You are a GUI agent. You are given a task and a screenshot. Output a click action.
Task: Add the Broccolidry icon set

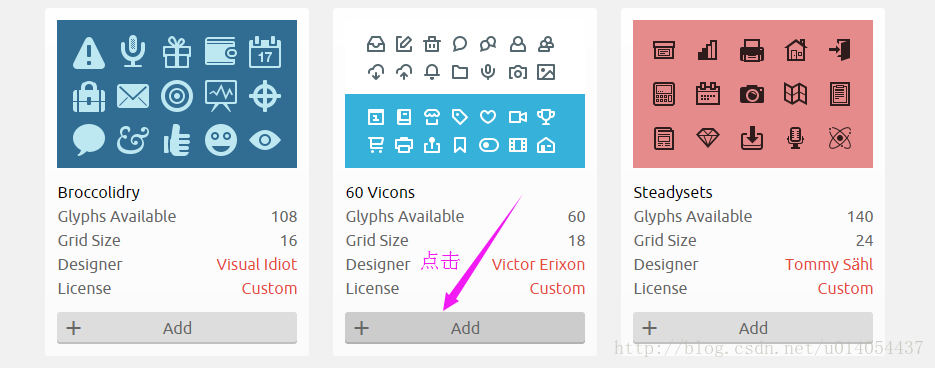tap(177, 327)
